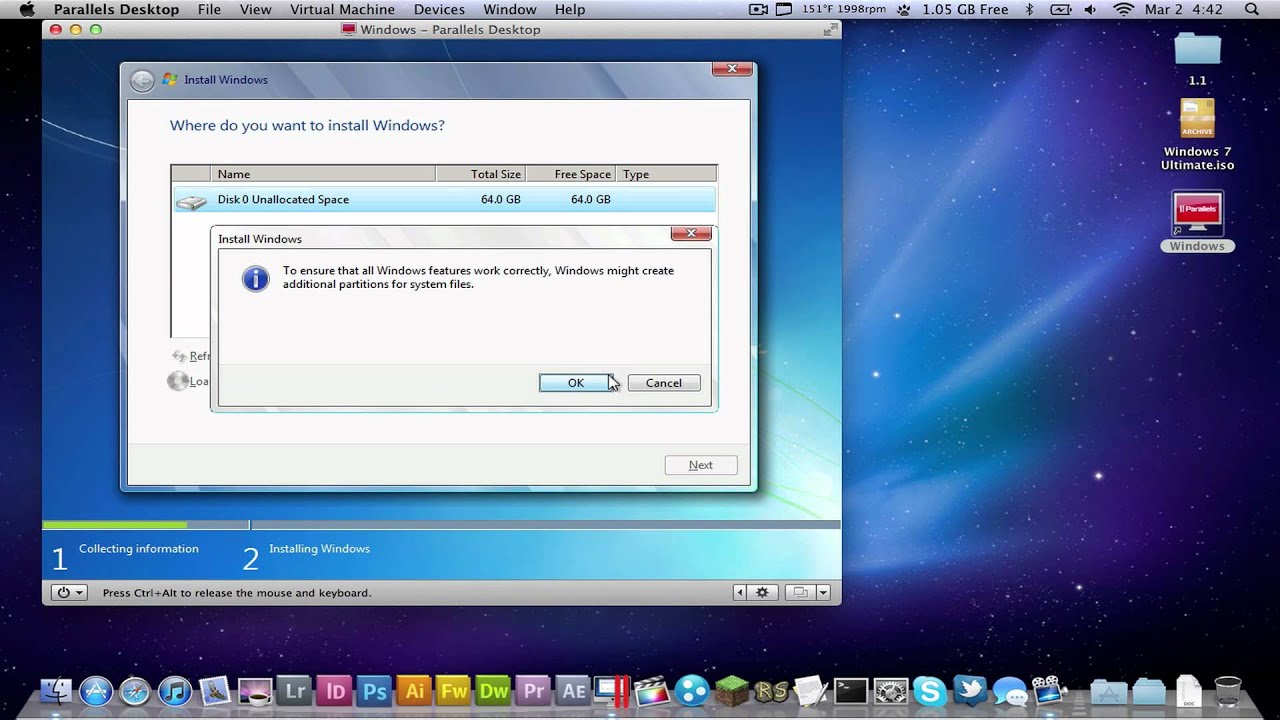Open Illustrator from the dock
This screenshot has height=720, width=1280.
pyautogui.click(x=414, y=691)
